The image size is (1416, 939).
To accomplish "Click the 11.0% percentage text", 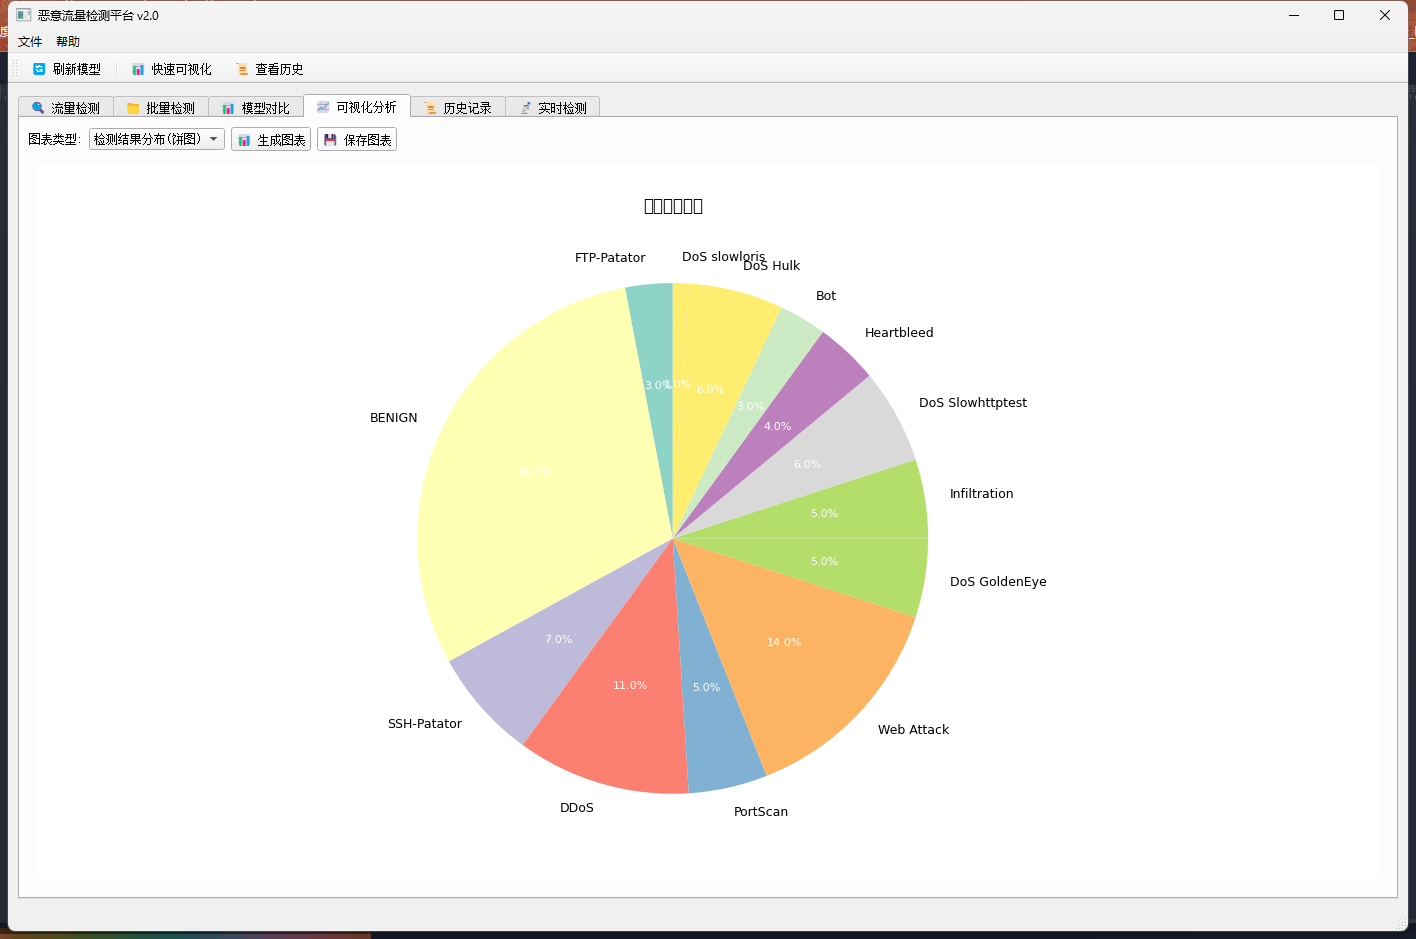I will coord(630,685).
